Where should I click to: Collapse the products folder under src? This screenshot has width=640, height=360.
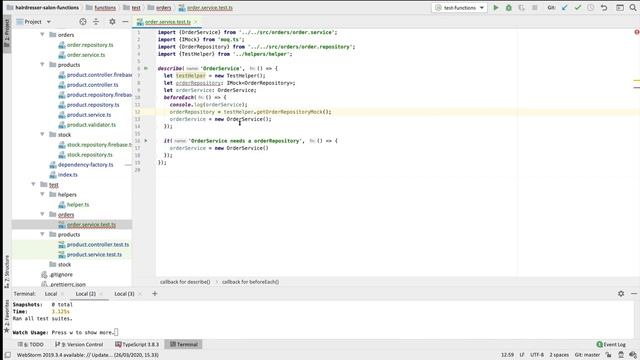42,64
